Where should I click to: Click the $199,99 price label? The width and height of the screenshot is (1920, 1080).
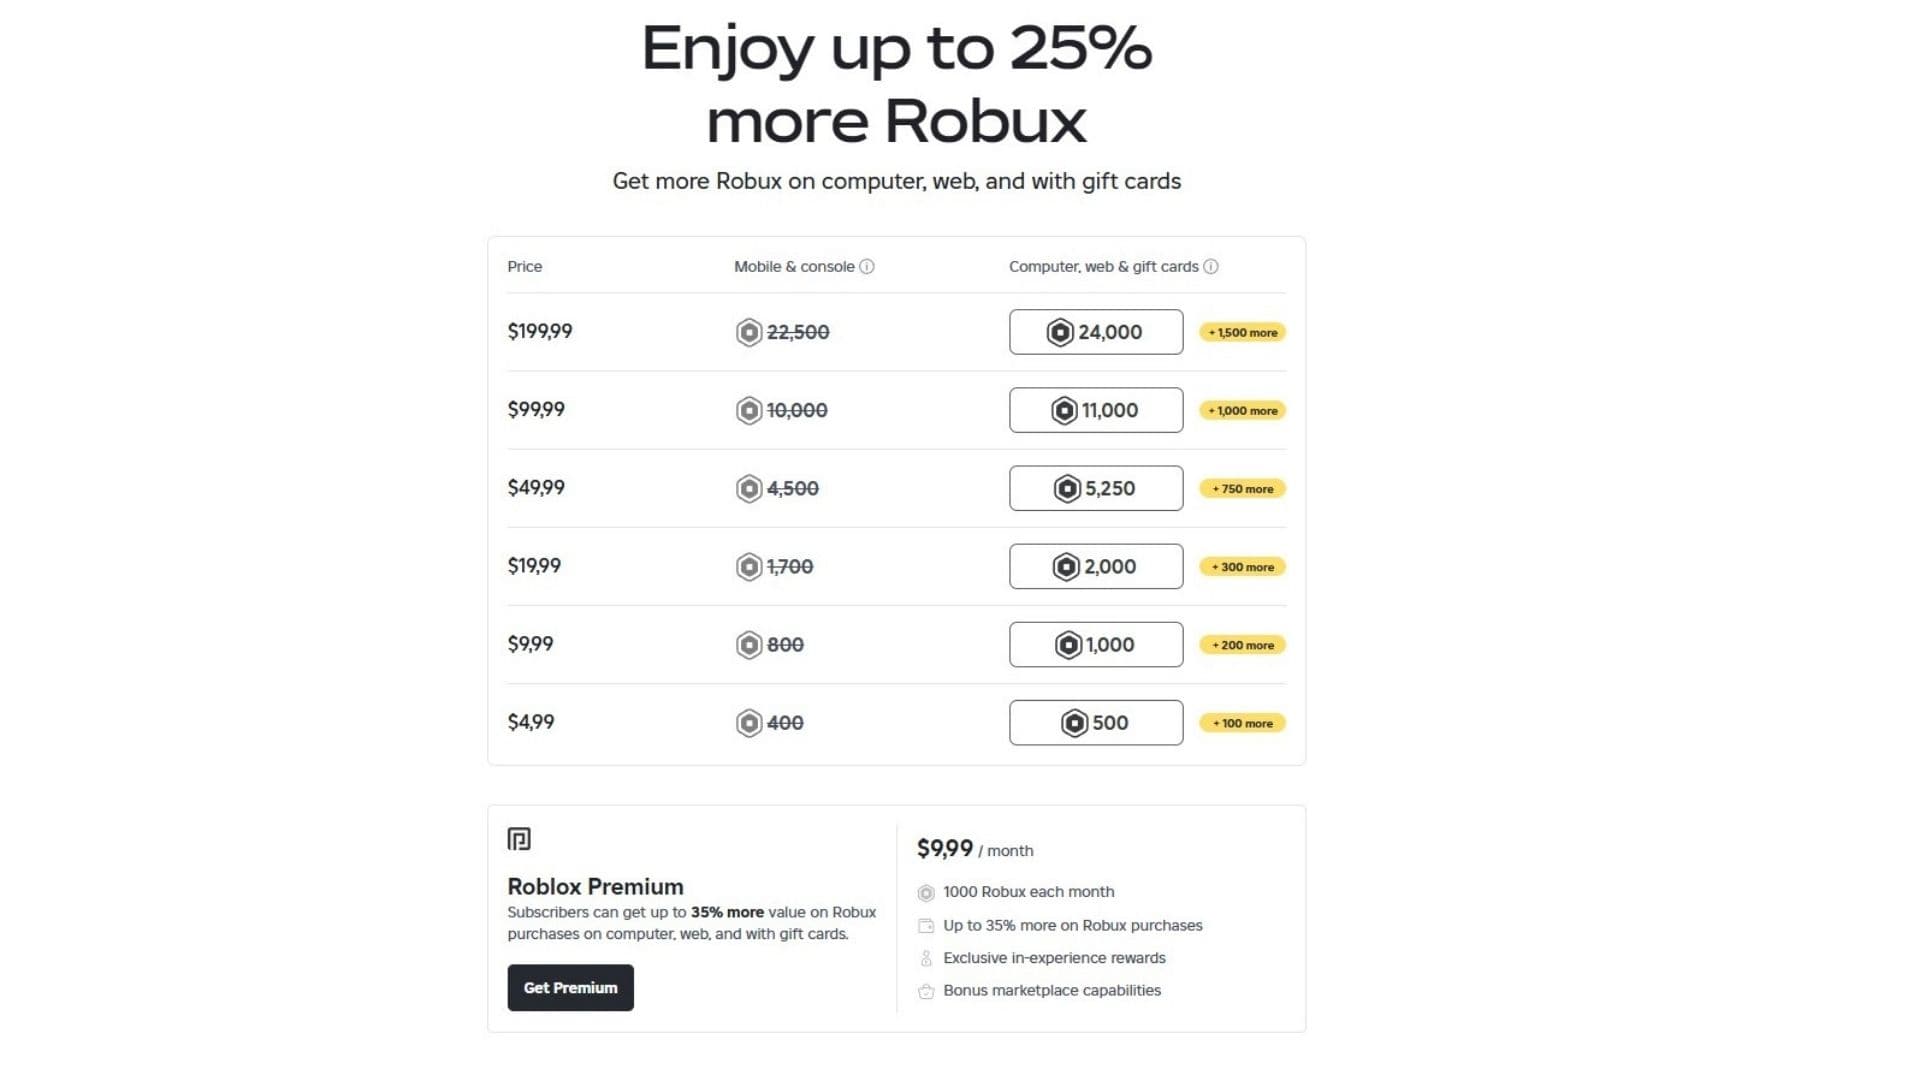[x=540, y=332]
